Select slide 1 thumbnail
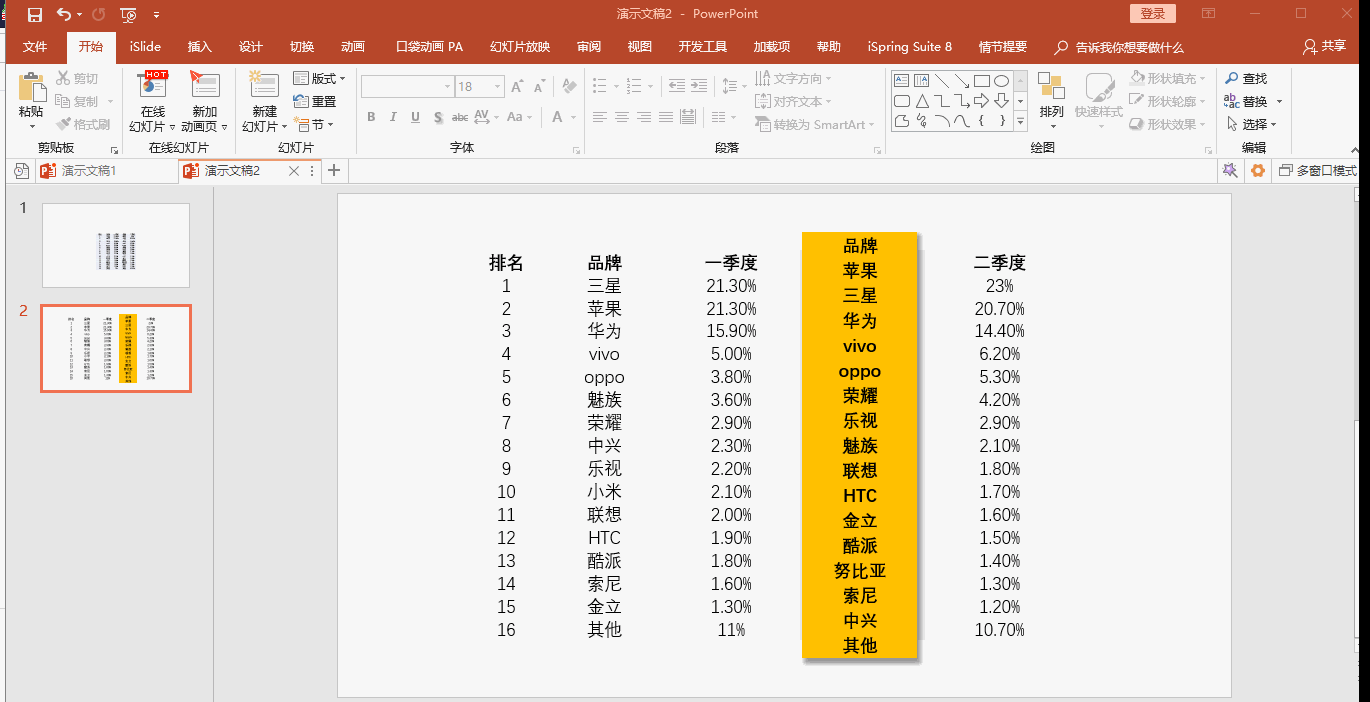The width and height of the screenshot is (1370, 702). click(x=116, y=245)
